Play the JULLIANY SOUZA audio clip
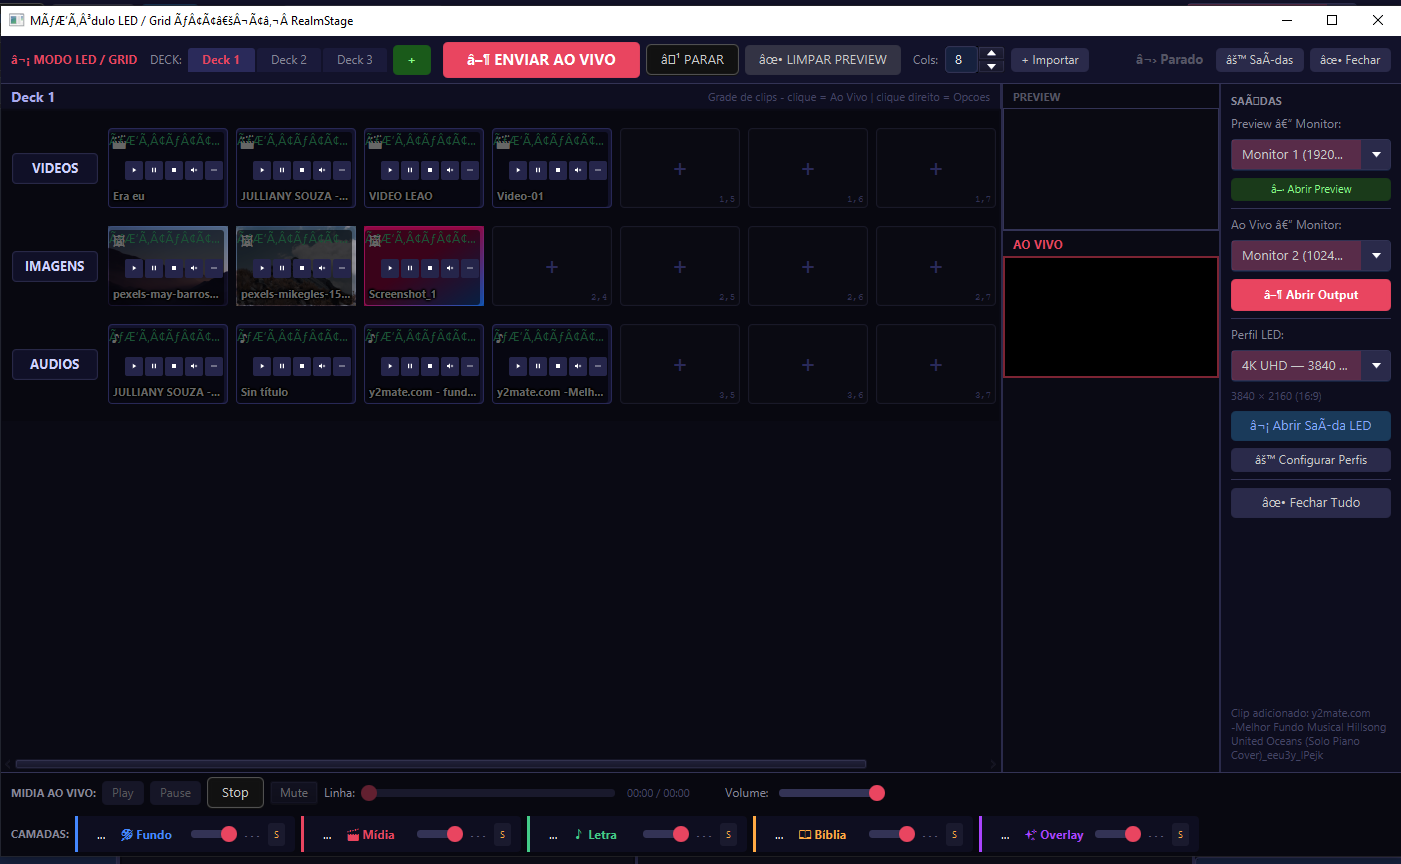Image resolution: width=1401 pixels, height=864 pixels. point(134,366)
